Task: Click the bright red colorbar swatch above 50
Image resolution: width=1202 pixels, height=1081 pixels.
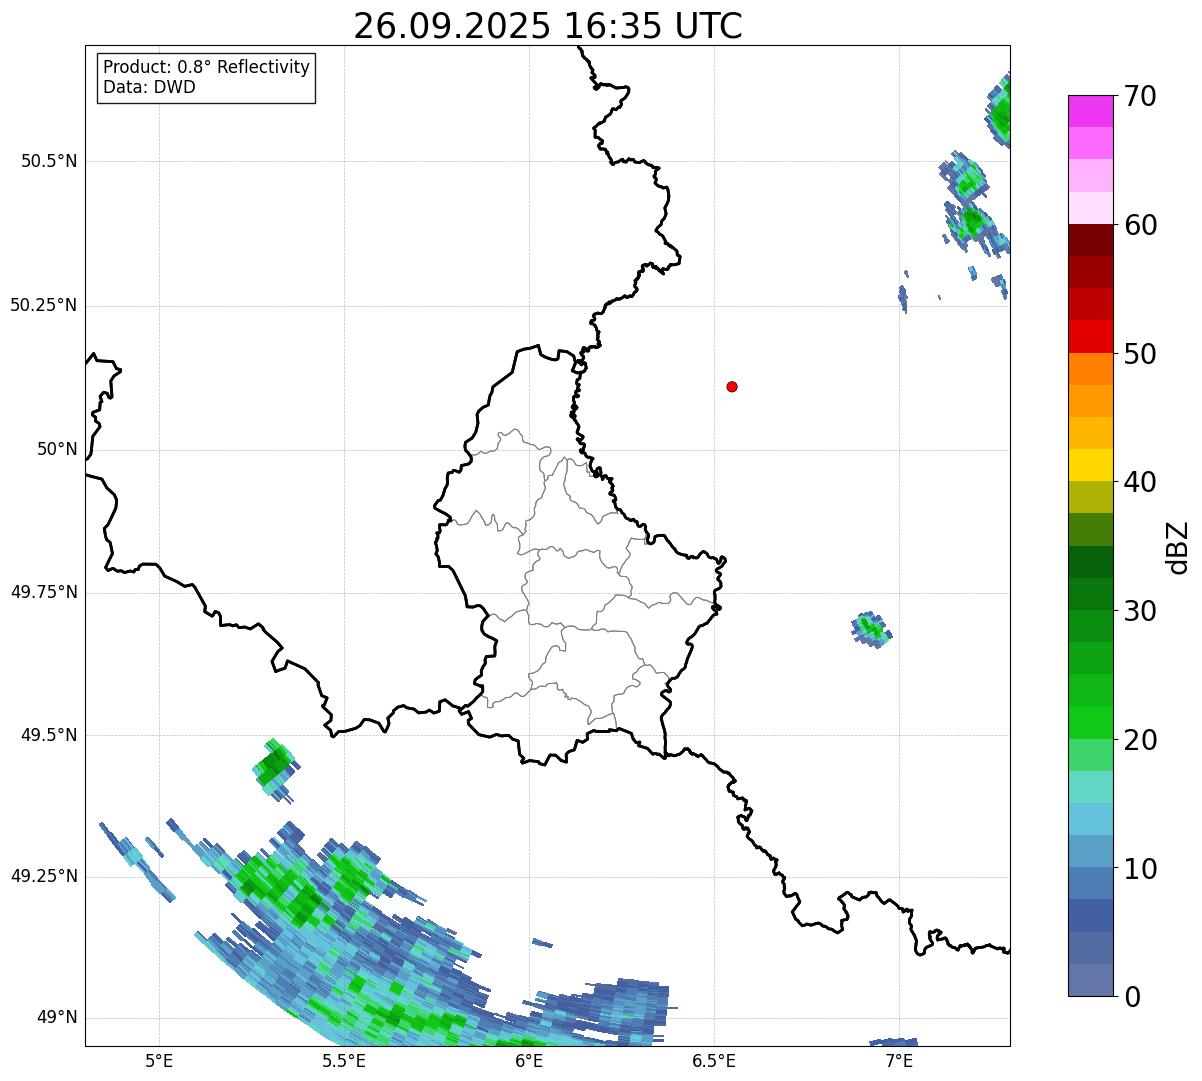Action: click(1090, 336)
